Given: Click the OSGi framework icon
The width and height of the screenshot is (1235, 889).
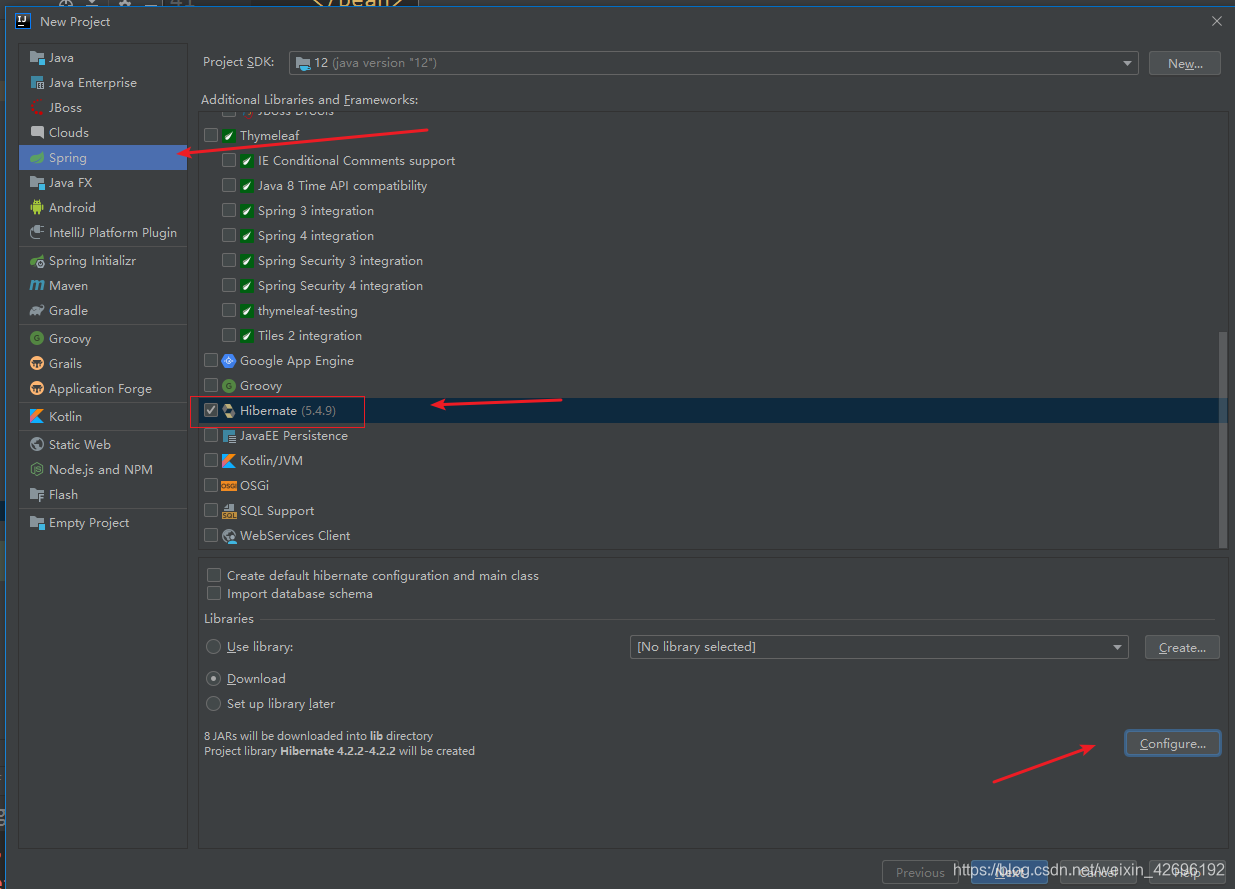Looking at the screenshot, I should coord(229,486).
